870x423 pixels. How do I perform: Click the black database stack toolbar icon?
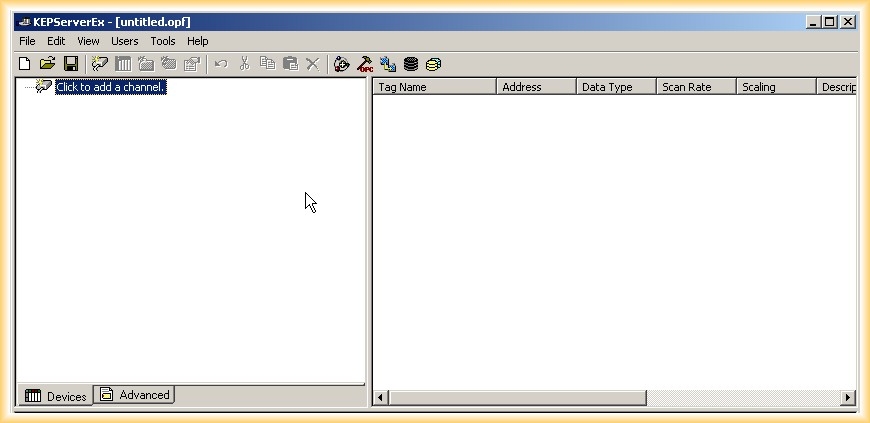click(411, 64)
